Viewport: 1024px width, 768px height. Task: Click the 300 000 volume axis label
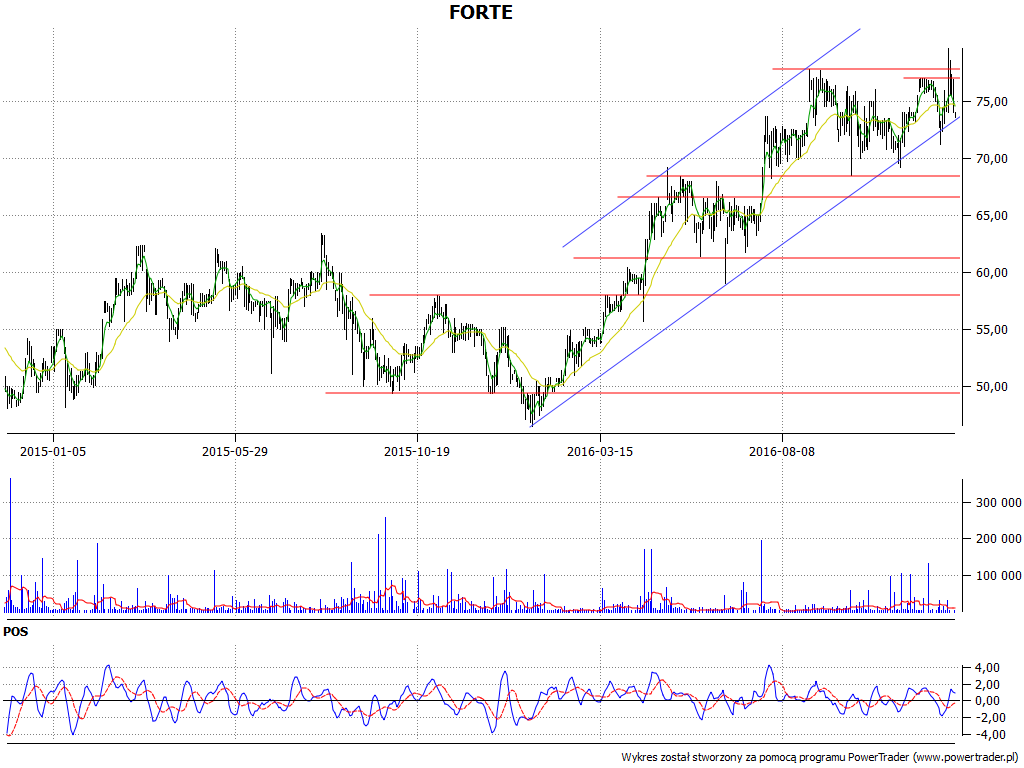pos(998,502)
